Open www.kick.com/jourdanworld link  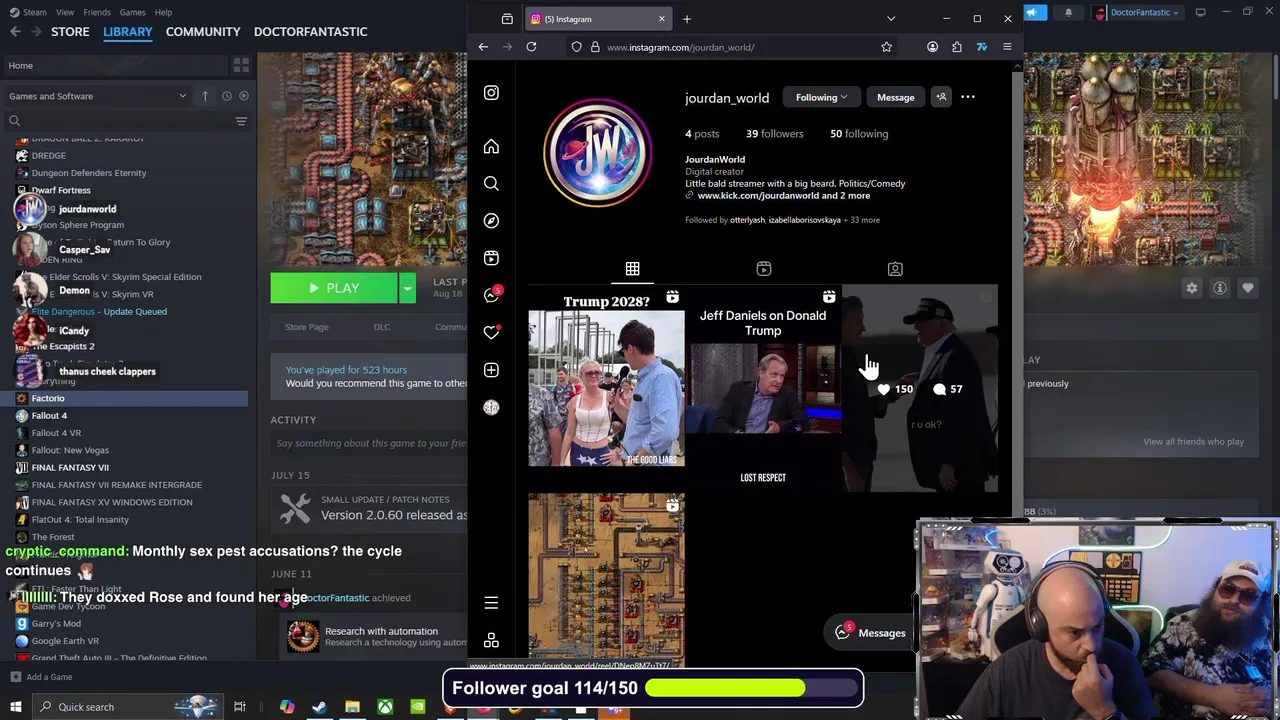coord(784,196)
